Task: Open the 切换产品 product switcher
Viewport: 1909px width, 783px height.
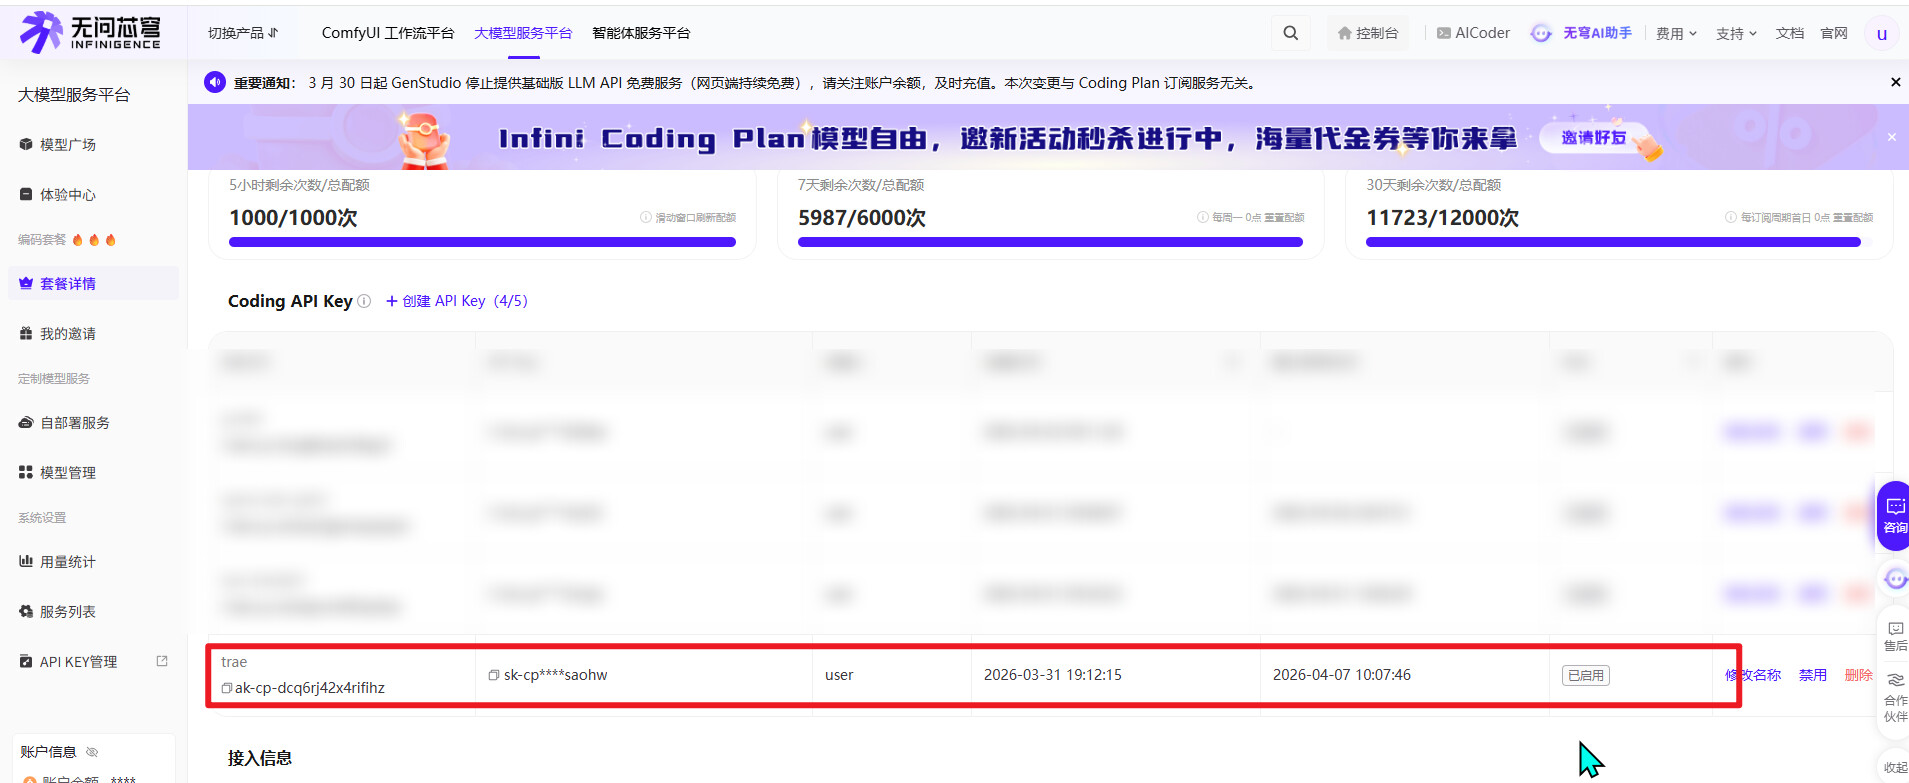Action: click(x=243, y=33)
